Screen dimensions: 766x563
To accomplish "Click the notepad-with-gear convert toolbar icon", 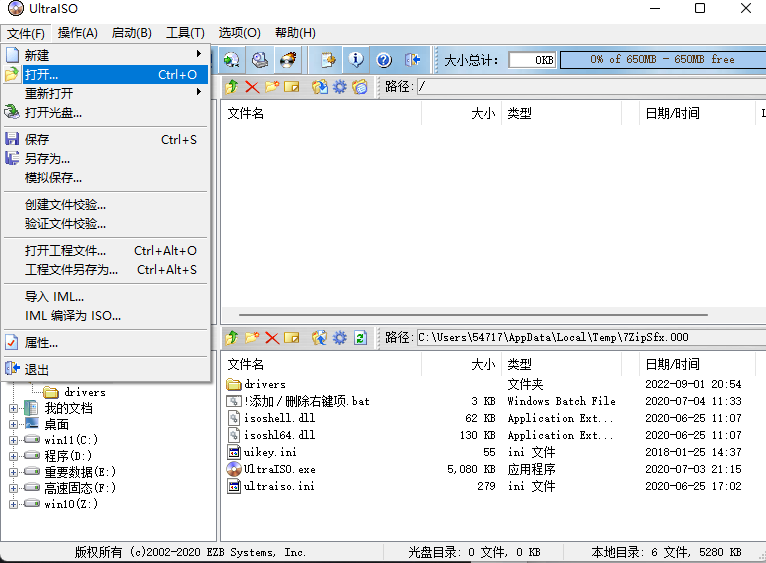I will pos(328,60).
